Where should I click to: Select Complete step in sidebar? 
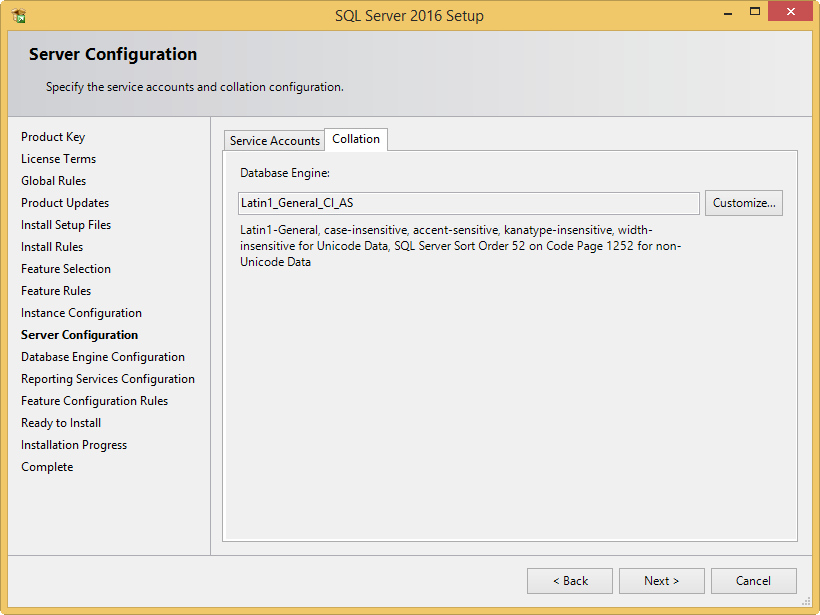47,466
